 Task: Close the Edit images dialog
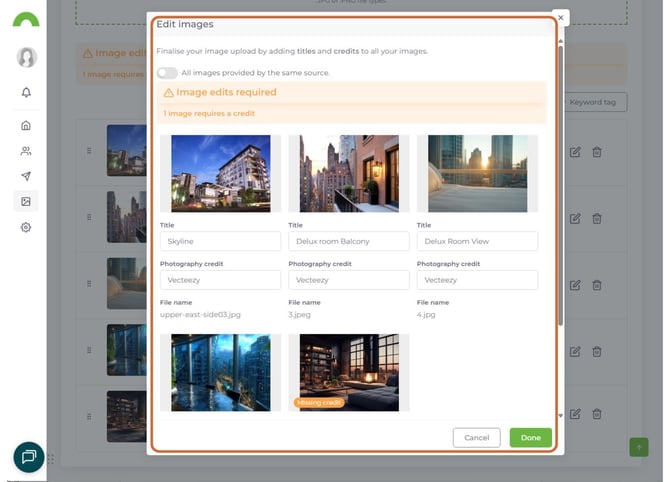pos(560,18)
